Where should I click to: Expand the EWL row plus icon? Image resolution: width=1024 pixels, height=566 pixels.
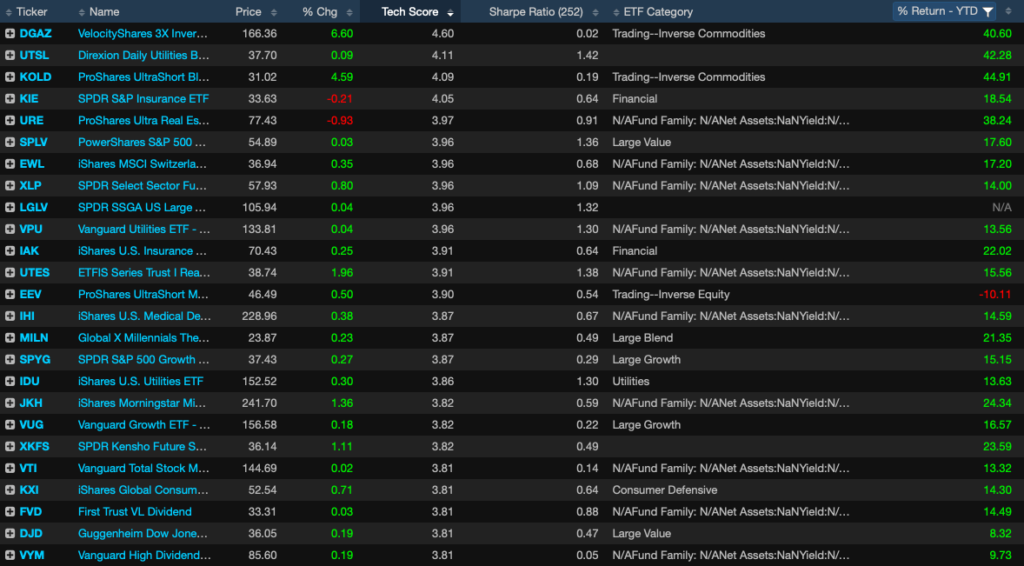click(x=10, y=165)
